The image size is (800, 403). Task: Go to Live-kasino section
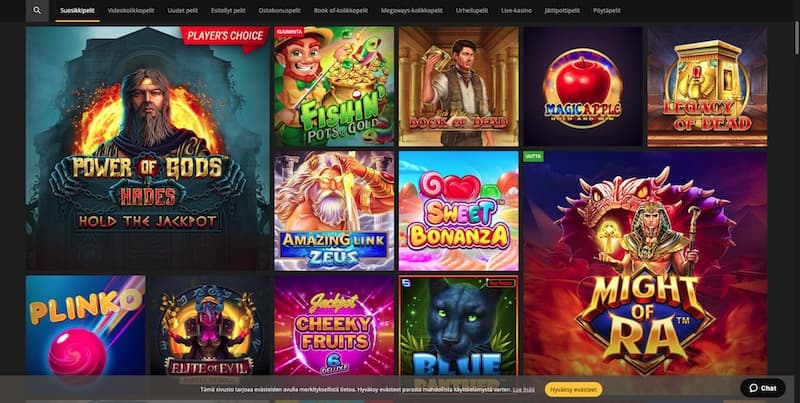click(516, 11)
